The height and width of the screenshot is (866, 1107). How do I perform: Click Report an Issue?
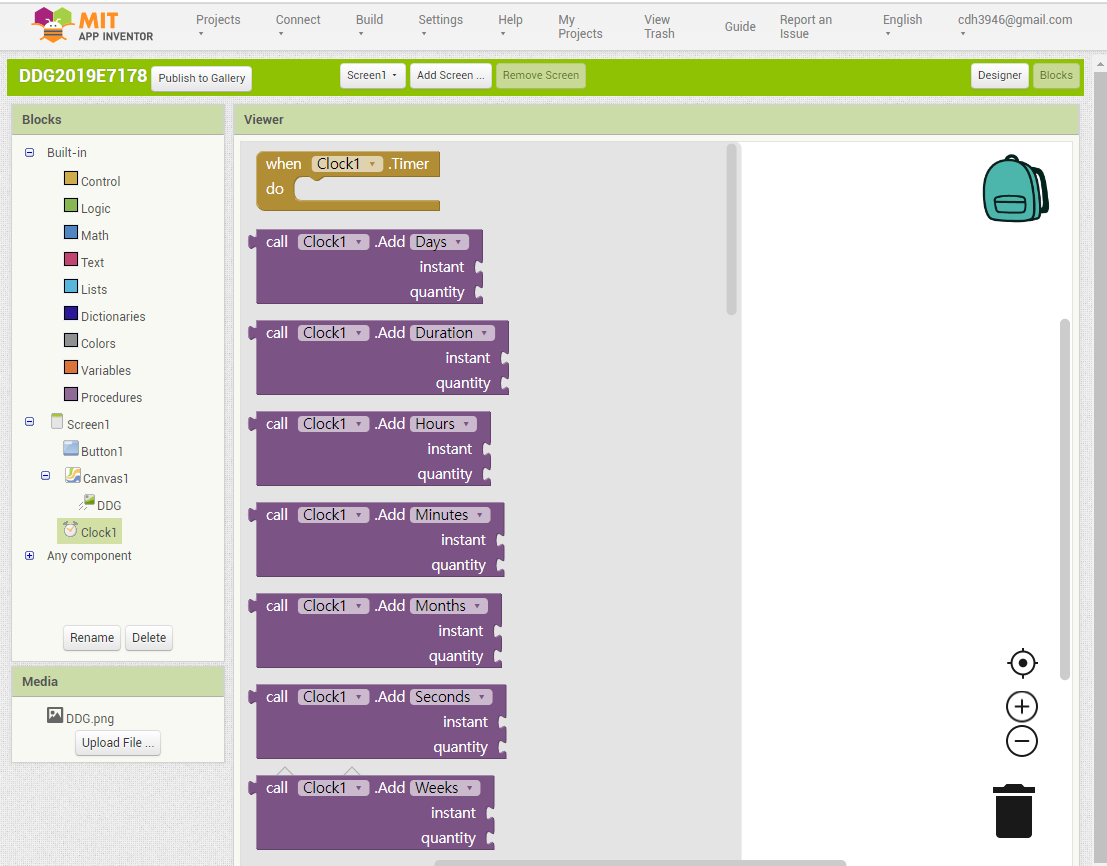tap(806, 27)
